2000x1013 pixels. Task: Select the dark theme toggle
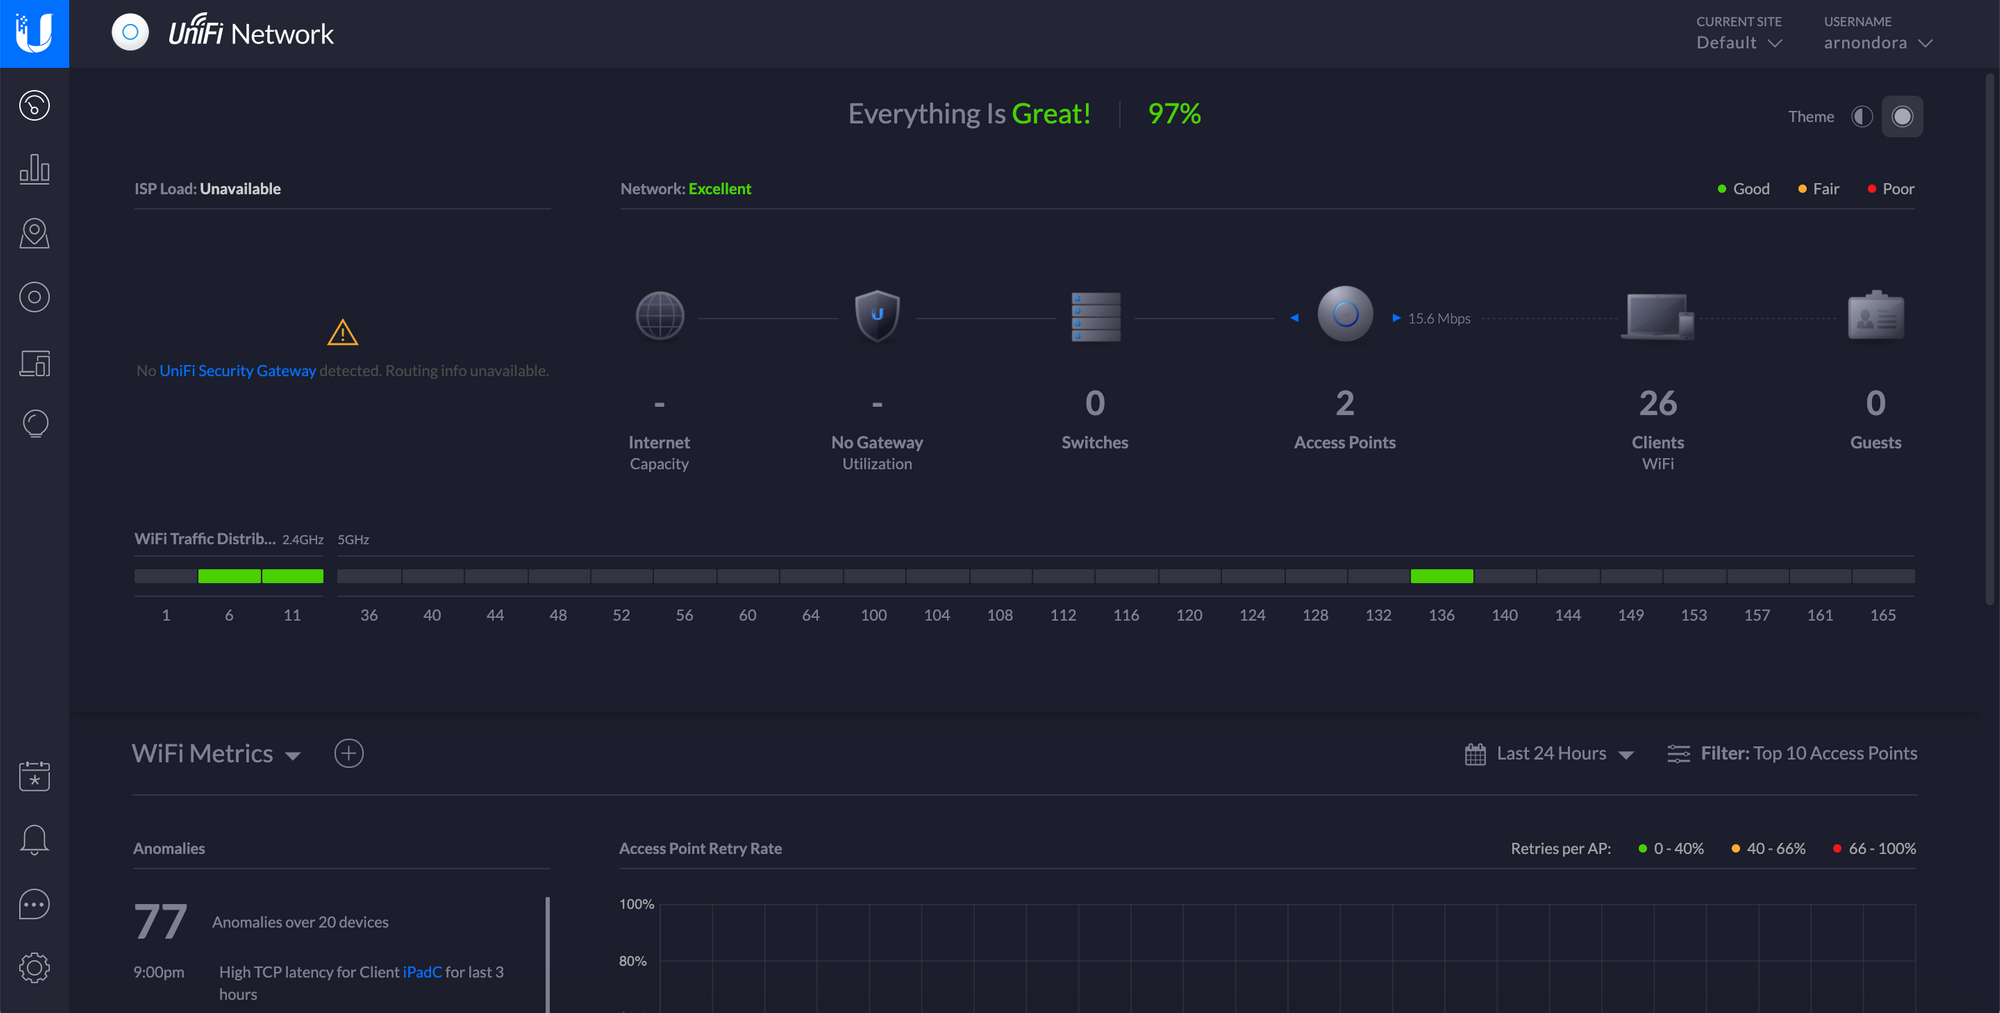(x=1902, y=117)
